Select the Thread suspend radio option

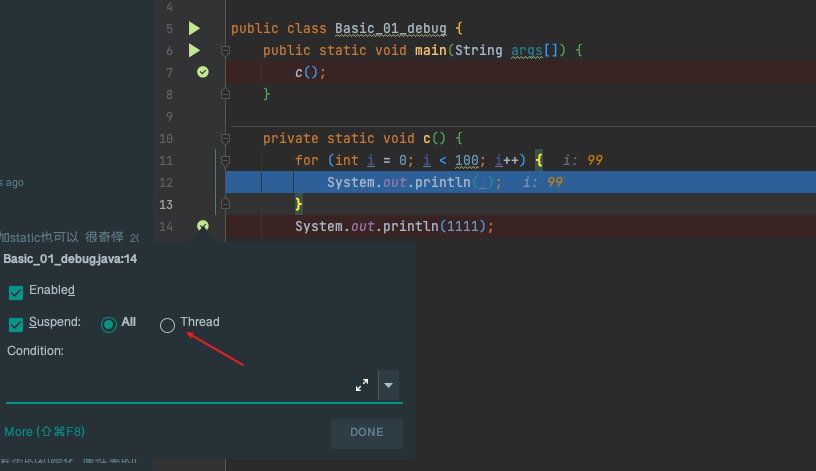click(167, 324)
